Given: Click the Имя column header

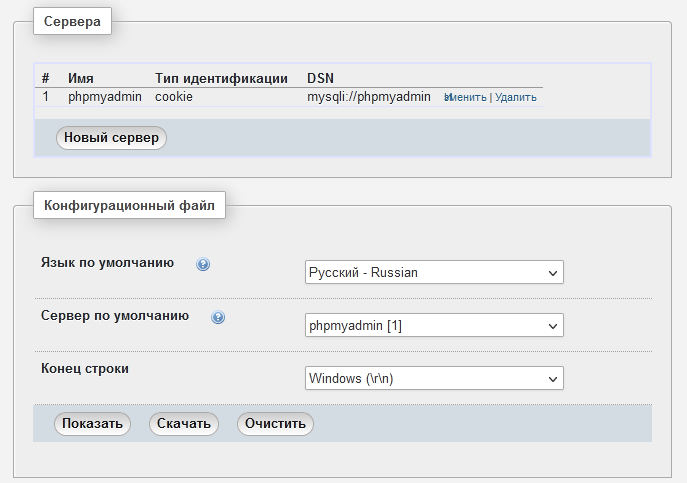Looking at the screenshot, I should (x=81, y=78).
